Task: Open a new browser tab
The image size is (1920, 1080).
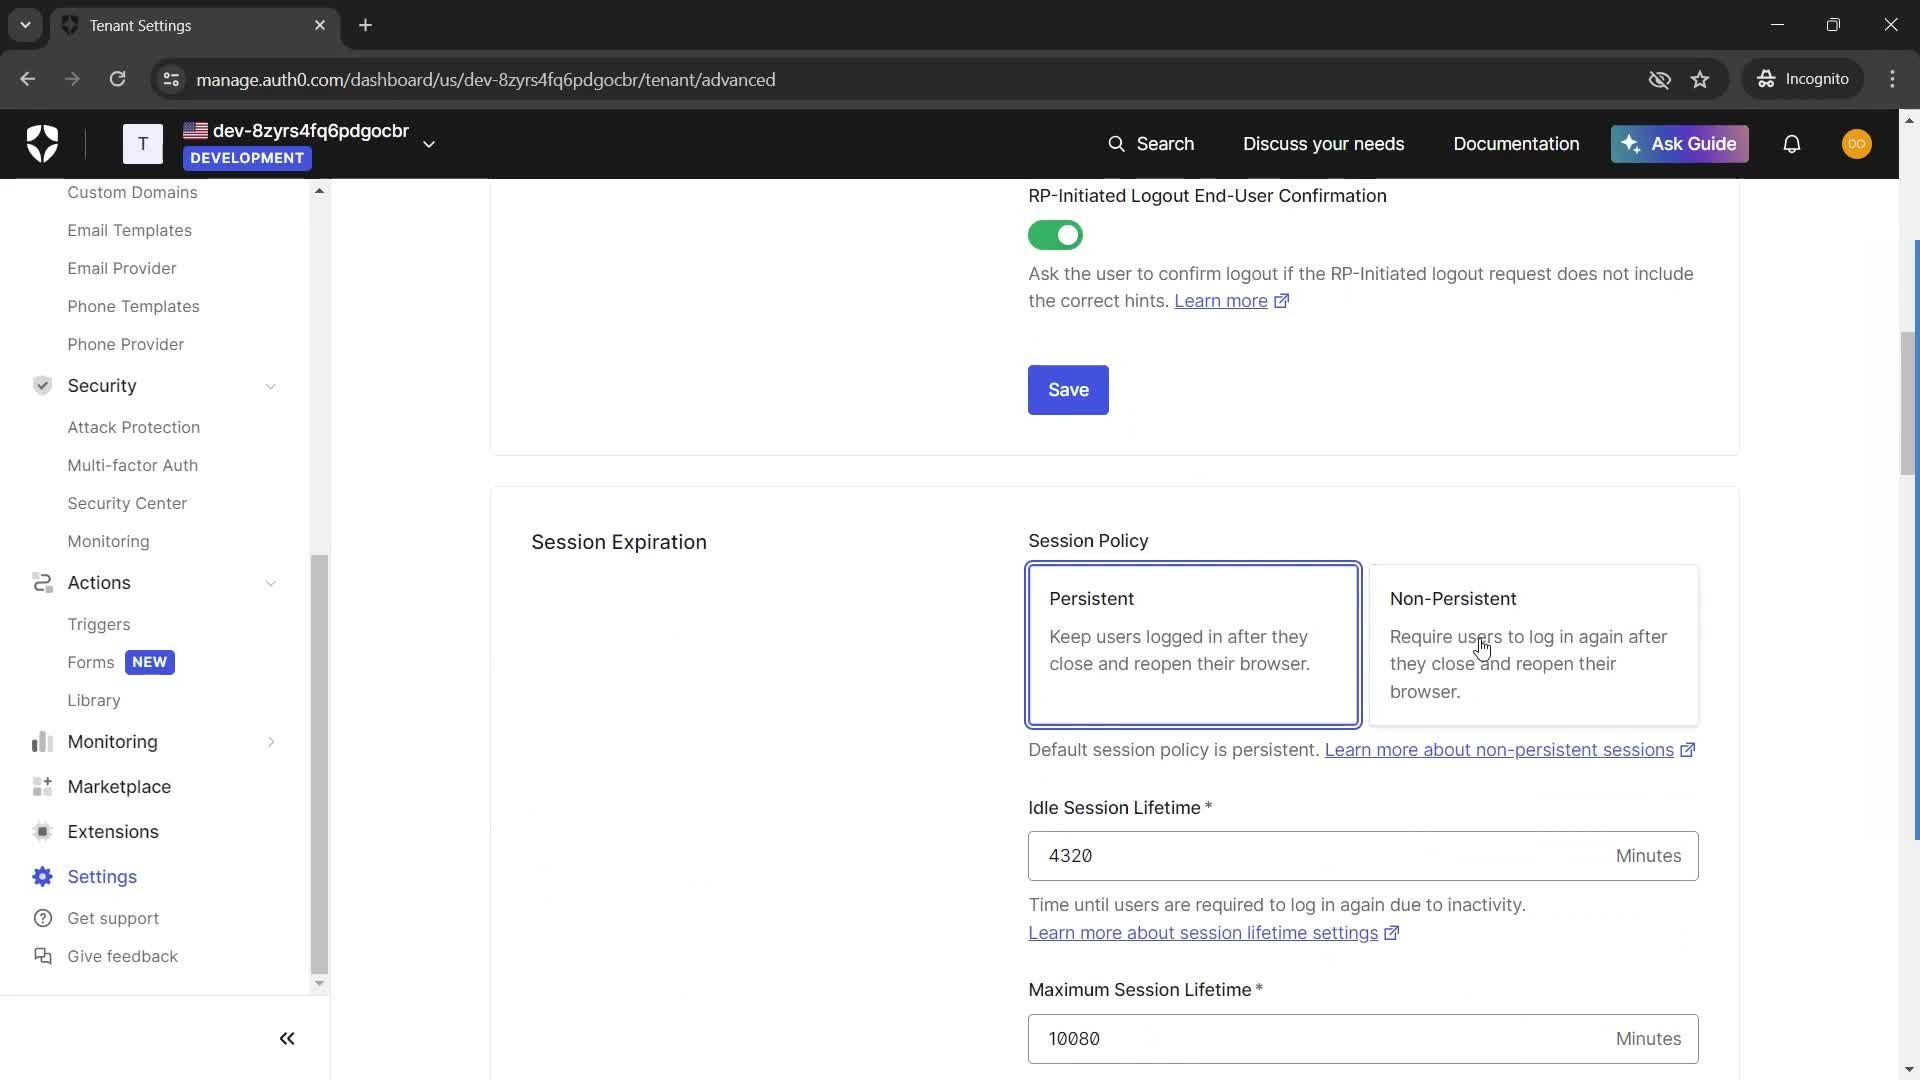Action: click(x=366, y=25)
